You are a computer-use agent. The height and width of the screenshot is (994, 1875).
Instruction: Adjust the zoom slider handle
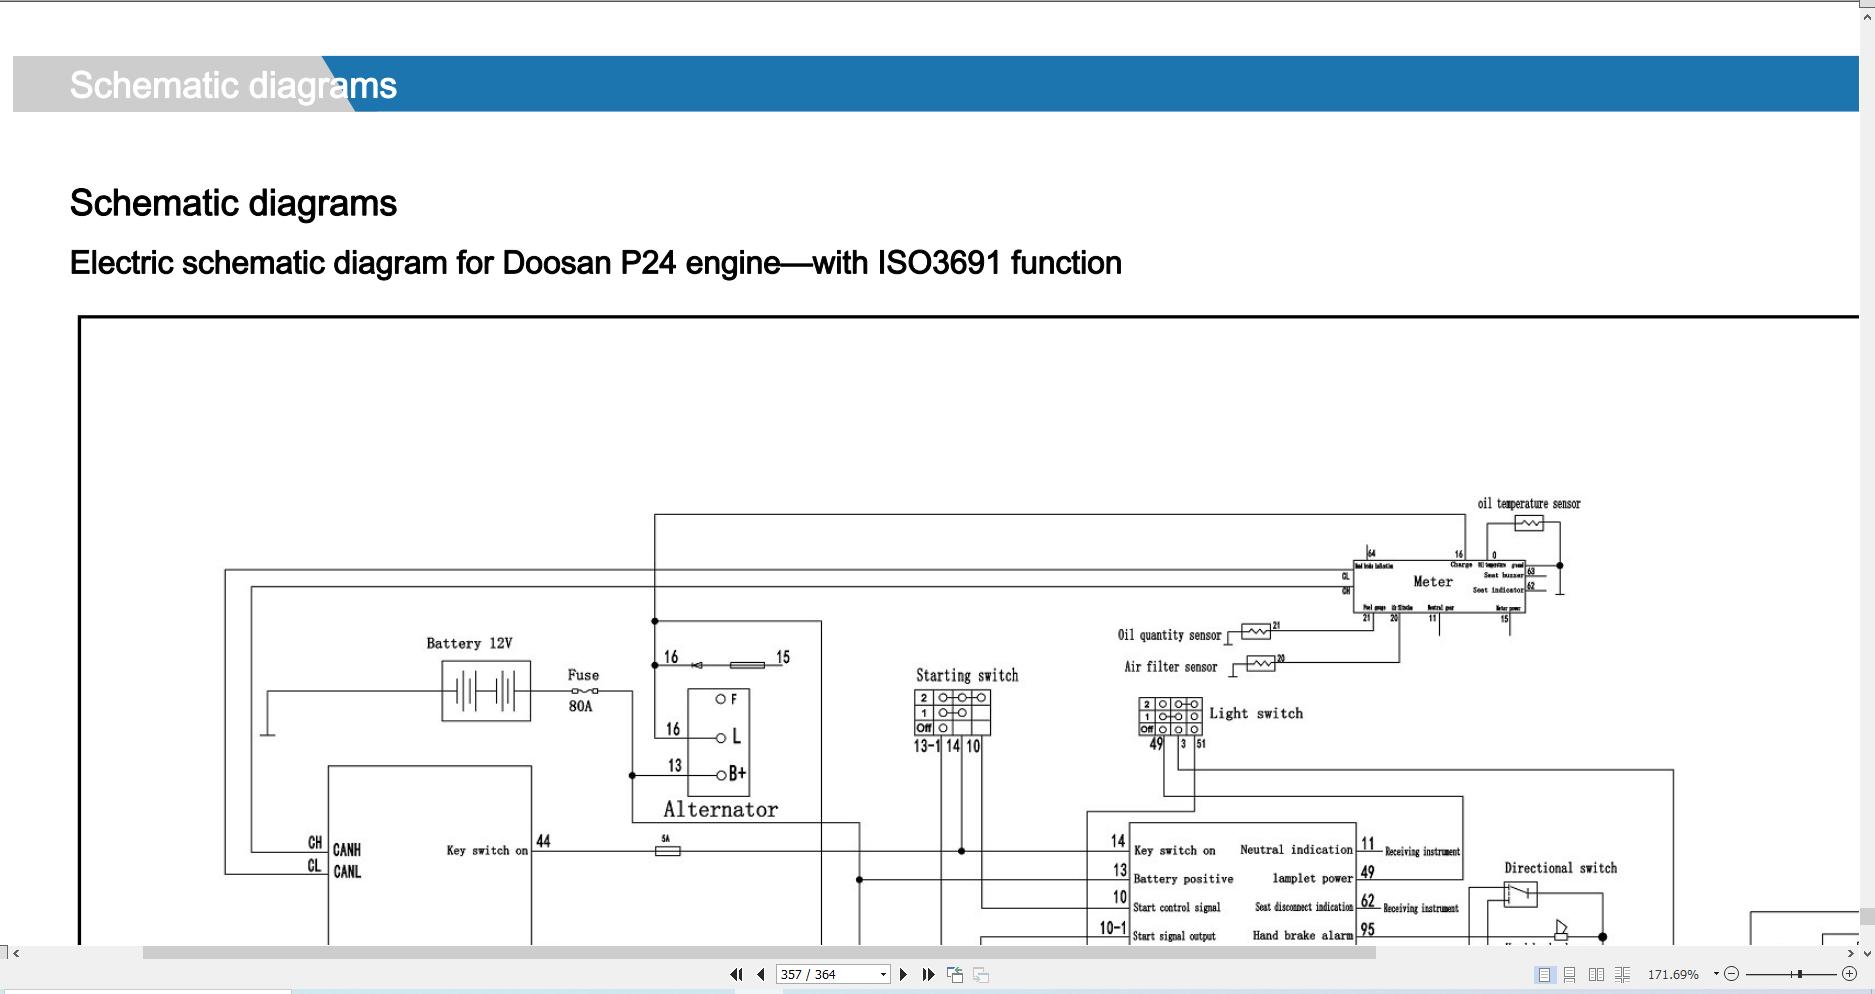coord(1799,974)
